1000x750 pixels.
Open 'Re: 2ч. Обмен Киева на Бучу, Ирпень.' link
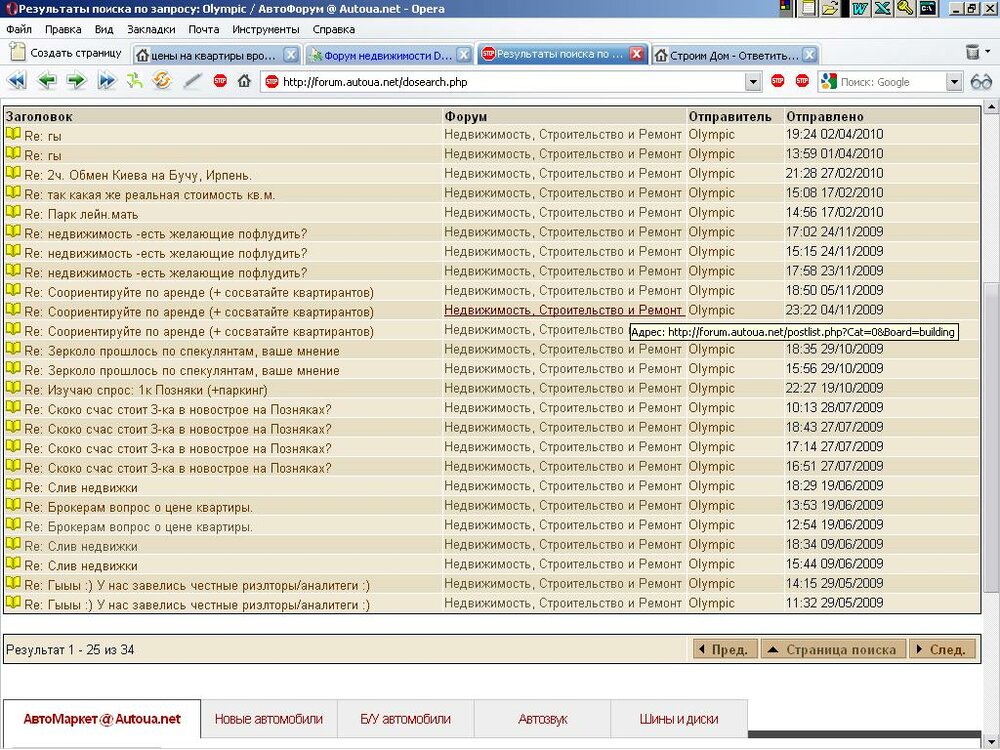pos(138,175)
